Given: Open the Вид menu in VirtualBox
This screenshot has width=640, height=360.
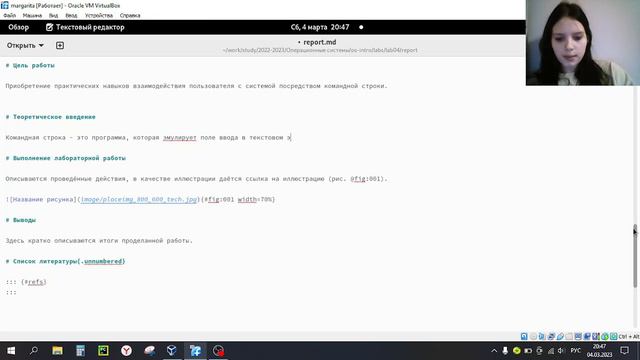Looking at the screenshot, I should (53, 16).
